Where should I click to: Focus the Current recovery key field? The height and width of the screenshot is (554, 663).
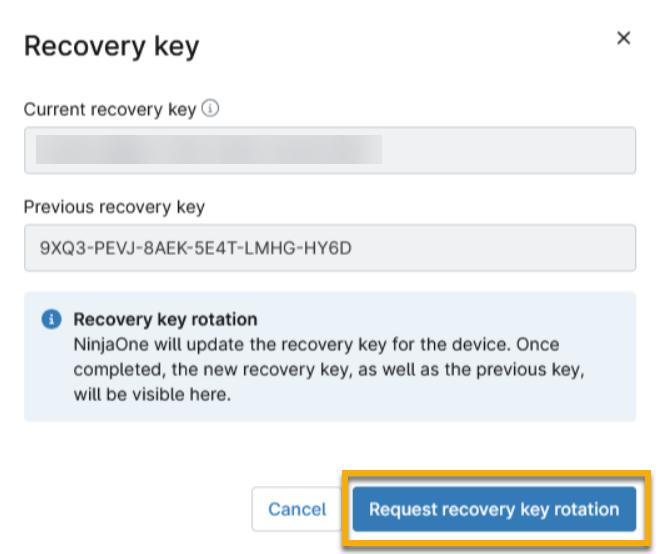click(x=330, y=151)
